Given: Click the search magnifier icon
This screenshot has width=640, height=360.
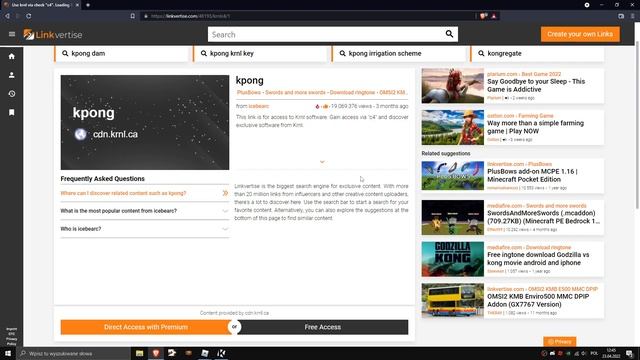Looking at the screenshot, I should pos(449,34).
